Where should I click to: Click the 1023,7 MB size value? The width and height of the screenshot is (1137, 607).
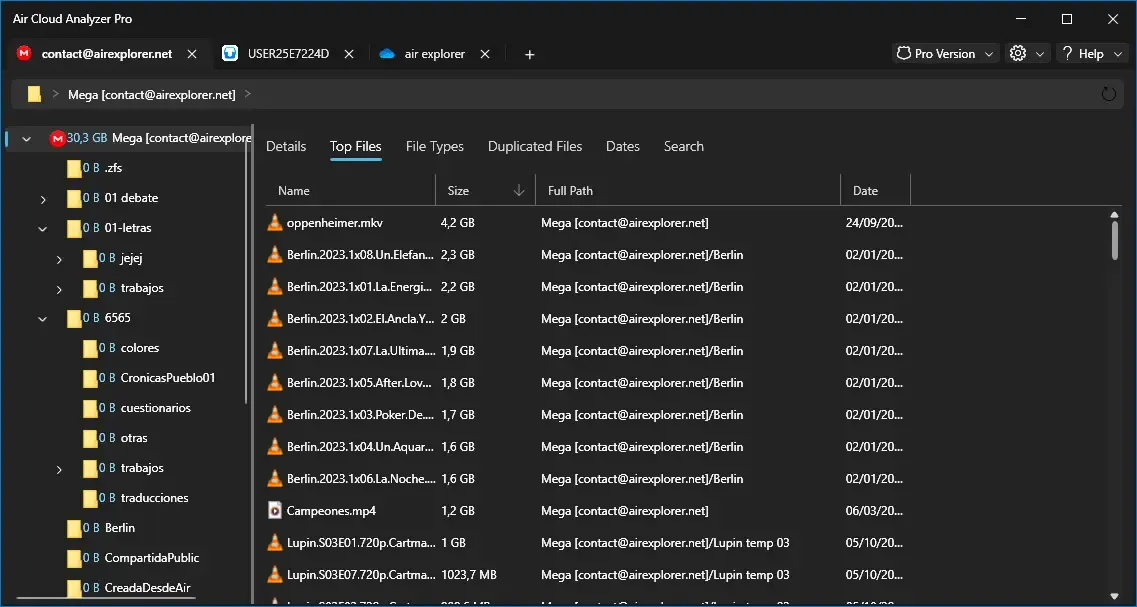[468, 575]
